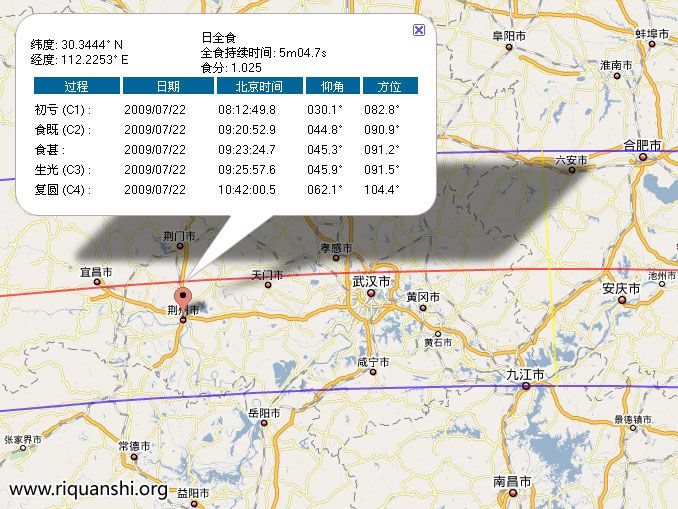Click the 日期 column header
Image resolution: width=678 pixels, height=509 pixels.
(168, 86)
